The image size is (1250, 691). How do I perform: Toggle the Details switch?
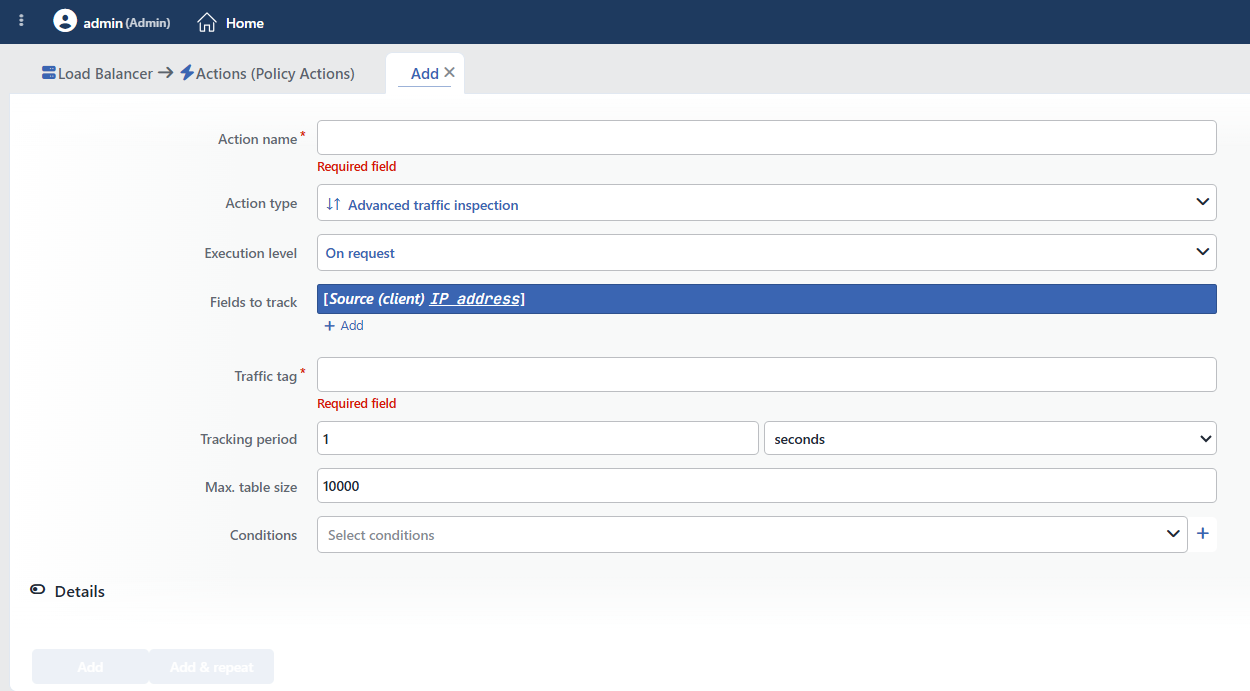coord(38,590)
